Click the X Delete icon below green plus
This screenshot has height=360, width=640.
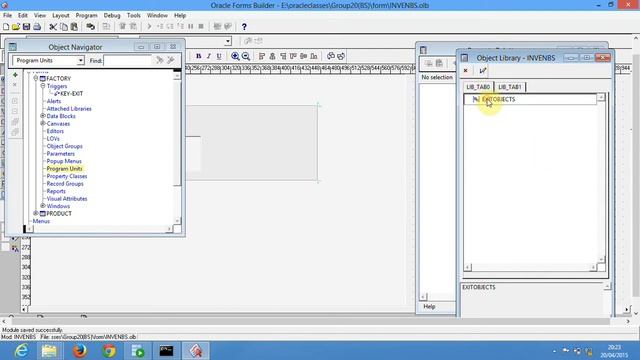[15, 84]
